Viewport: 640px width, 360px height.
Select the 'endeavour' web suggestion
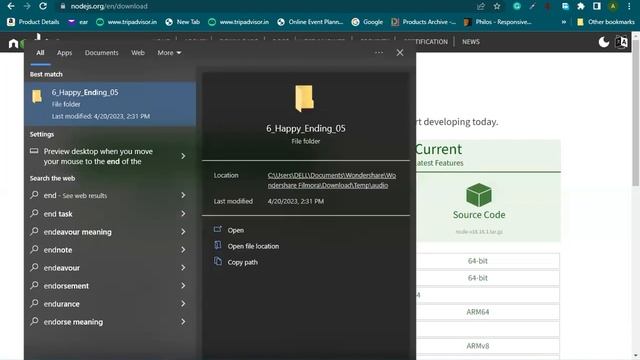point(61,268)
